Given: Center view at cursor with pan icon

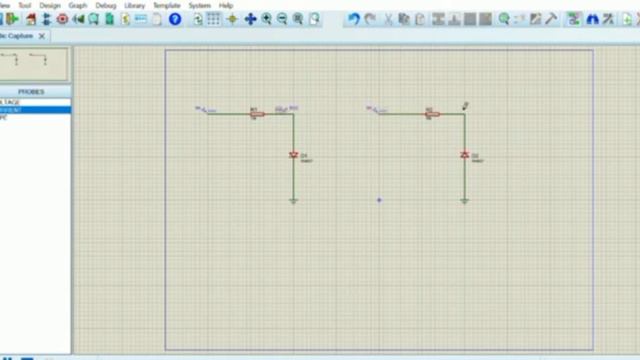Looking at the screenshot, I should pos(250,19).
